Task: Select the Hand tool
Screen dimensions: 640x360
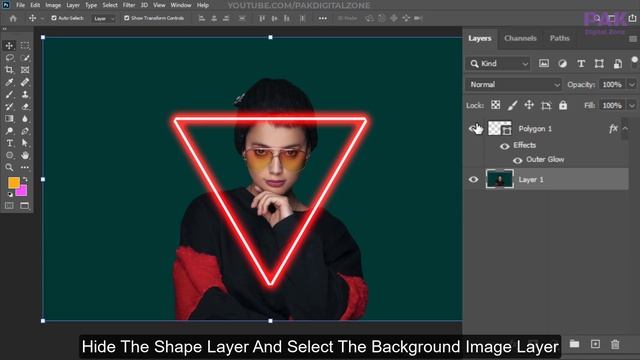Action: [x=25, y=155]
